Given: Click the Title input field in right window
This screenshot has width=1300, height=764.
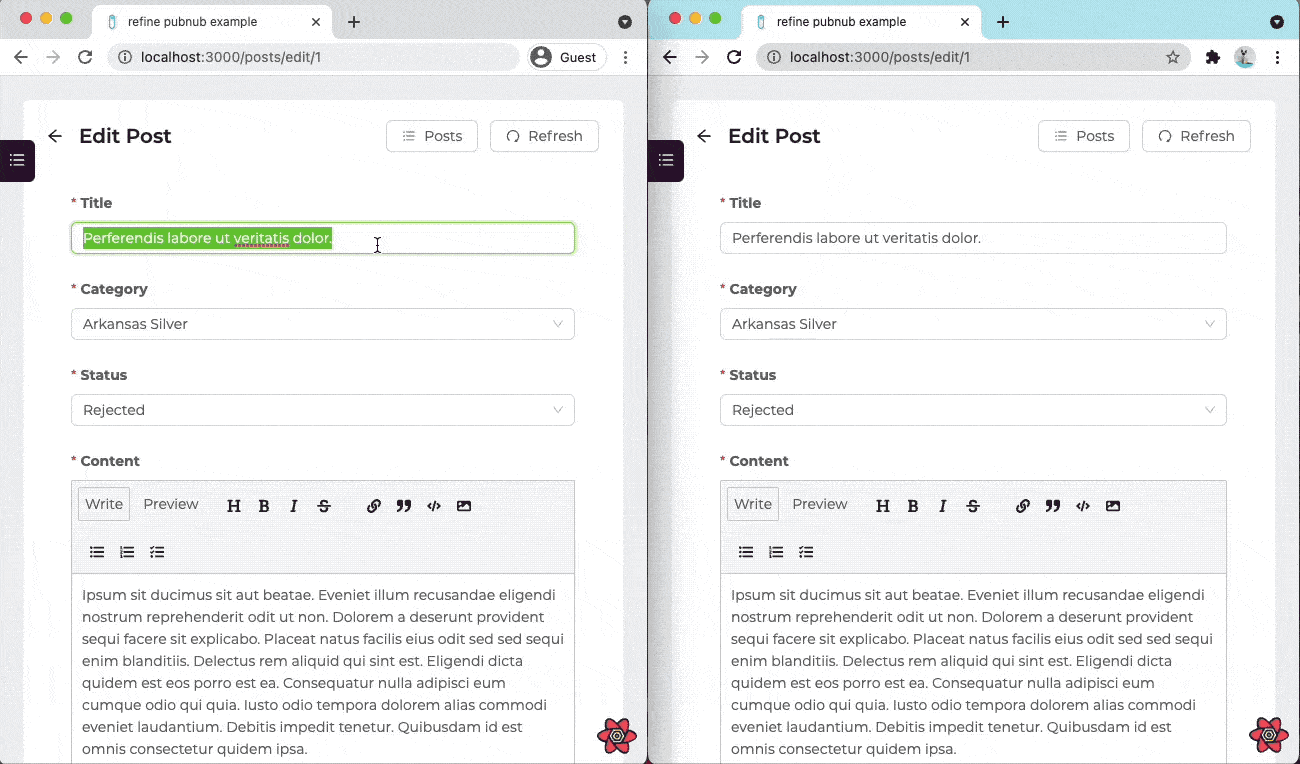Looking at the screenshot, I should pos(973,238).
